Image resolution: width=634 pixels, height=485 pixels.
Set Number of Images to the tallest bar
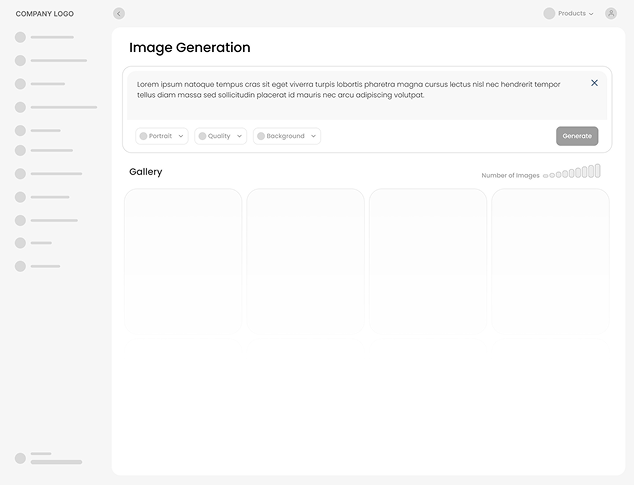pos(597,171)
